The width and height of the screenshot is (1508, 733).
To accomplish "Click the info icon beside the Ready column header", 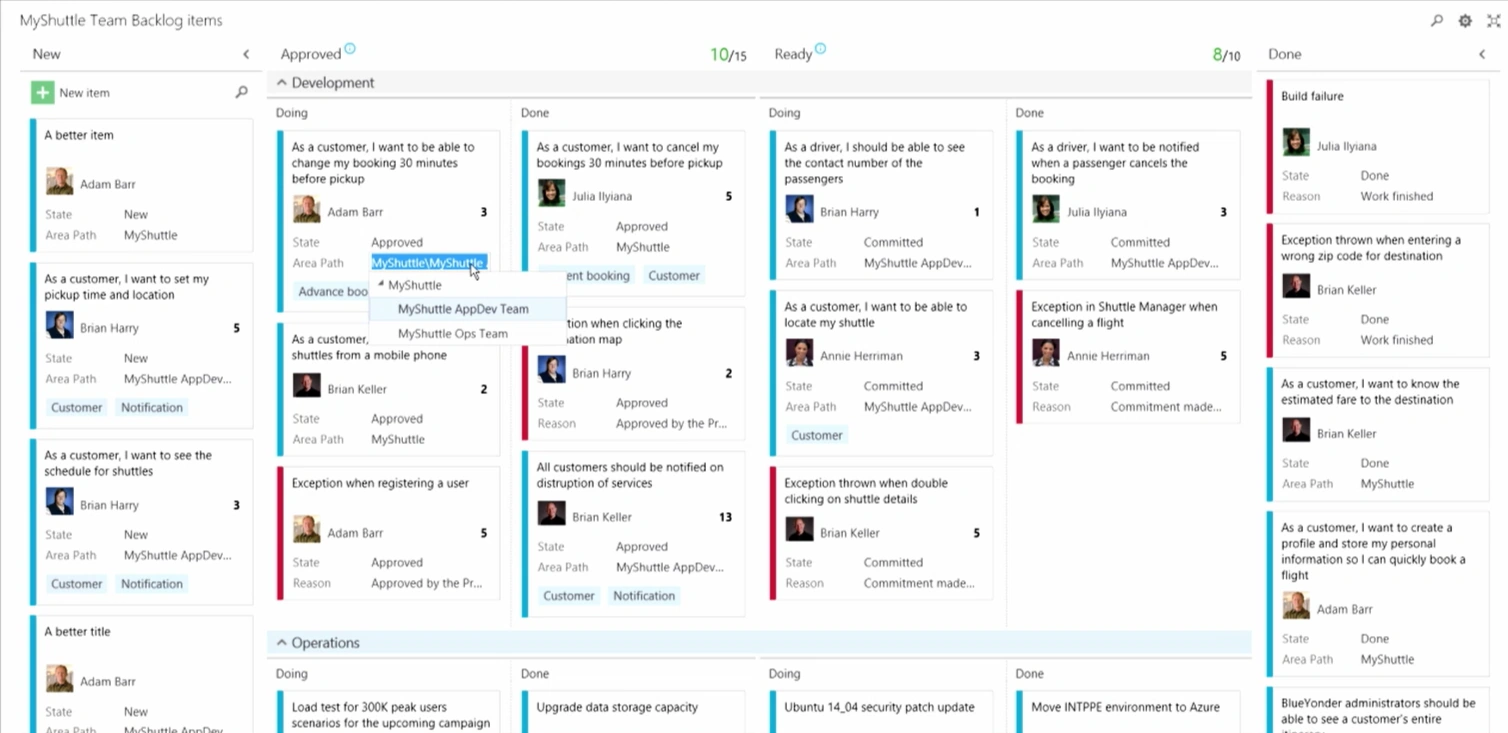I will click(822, 49).
